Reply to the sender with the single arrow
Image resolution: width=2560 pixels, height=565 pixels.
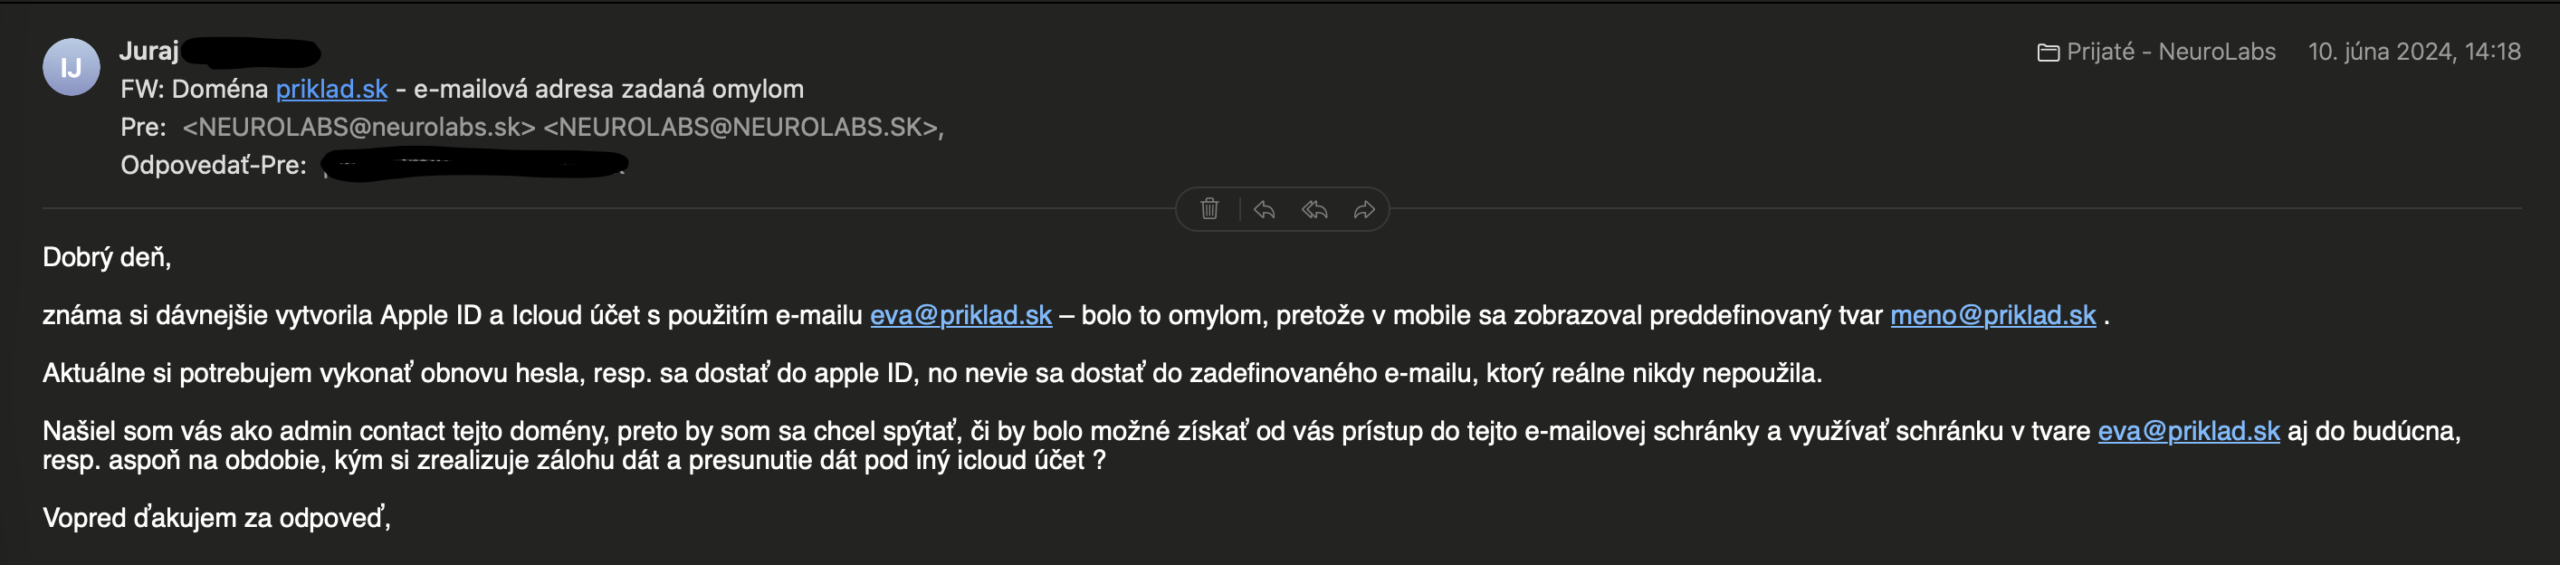[1264, 209]
